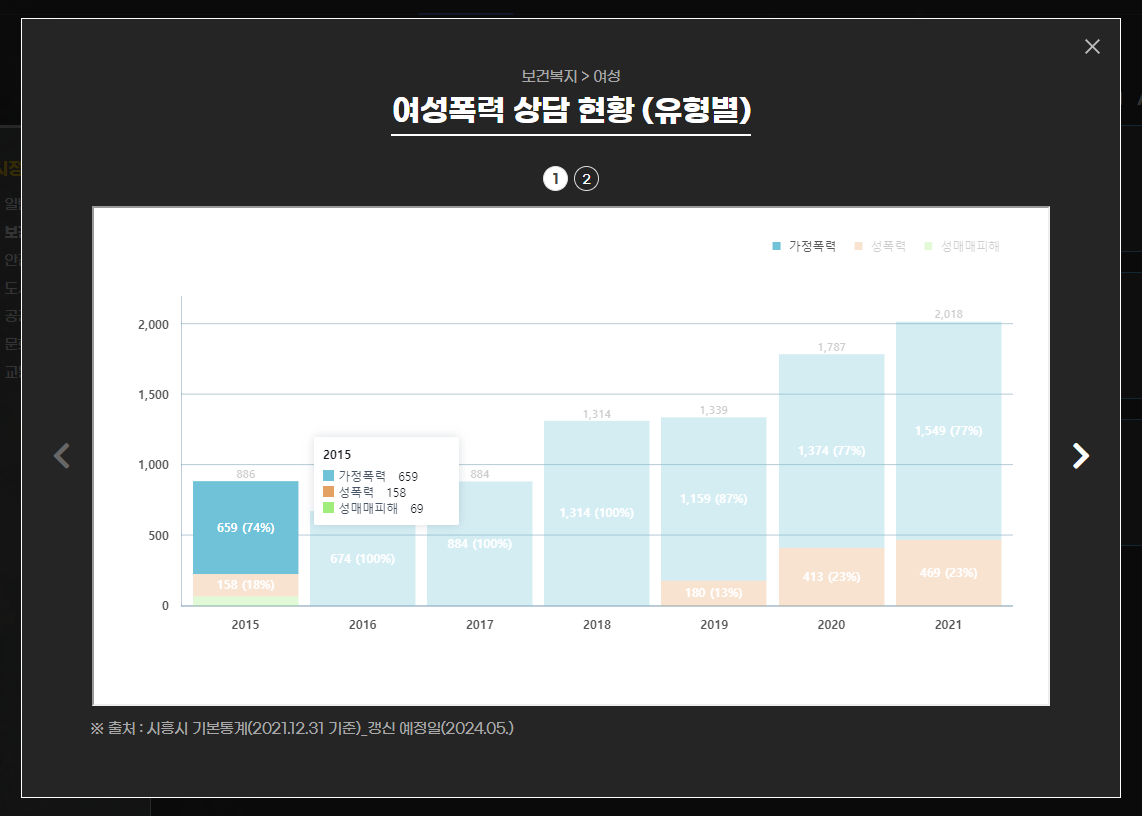Click the chart title 여성폭력 상담 현황
The height and width of the screenshot is (816, 1142).
(571, 110)
